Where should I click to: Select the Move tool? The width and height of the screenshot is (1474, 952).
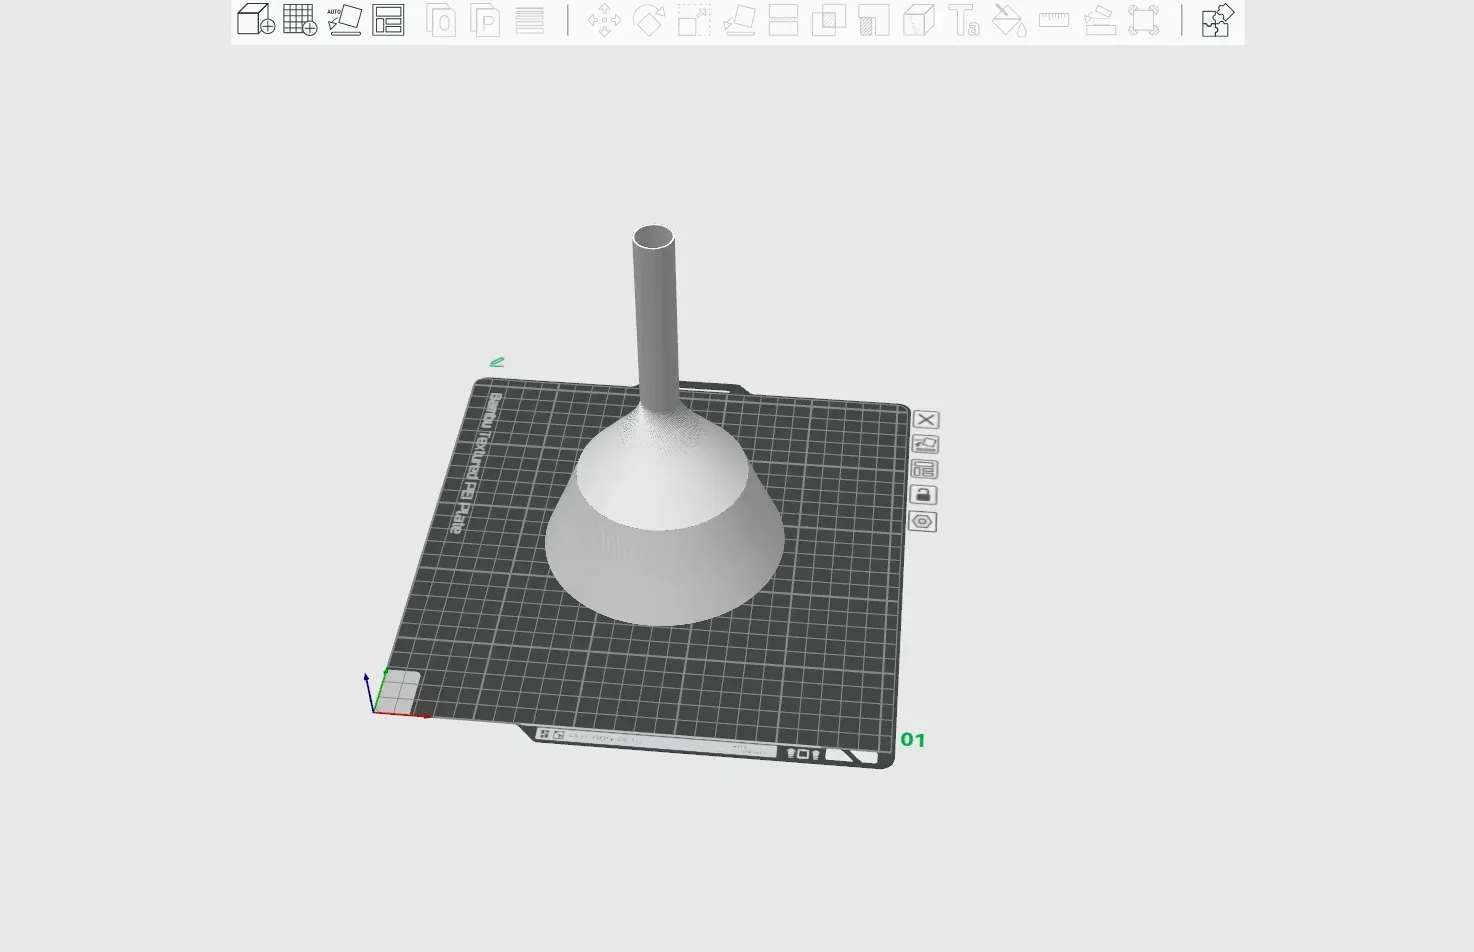tap(604, 20)
